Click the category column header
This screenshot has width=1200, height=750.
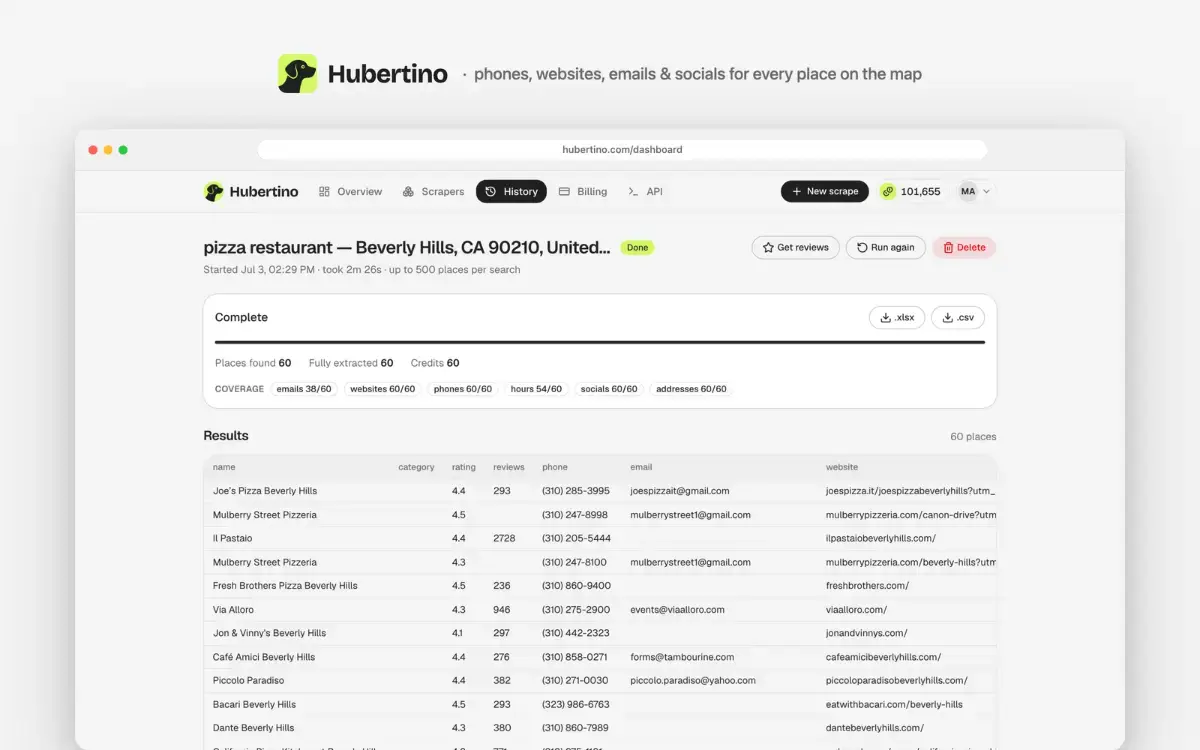tap(416, 467)
